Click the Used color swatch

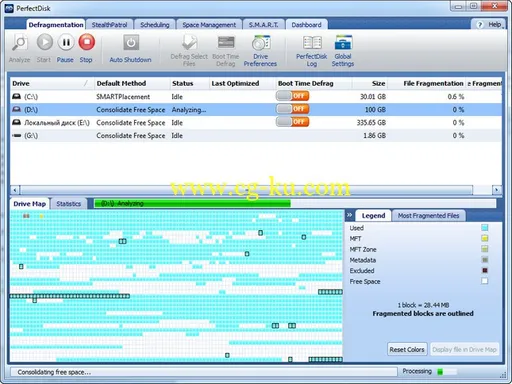485,228
